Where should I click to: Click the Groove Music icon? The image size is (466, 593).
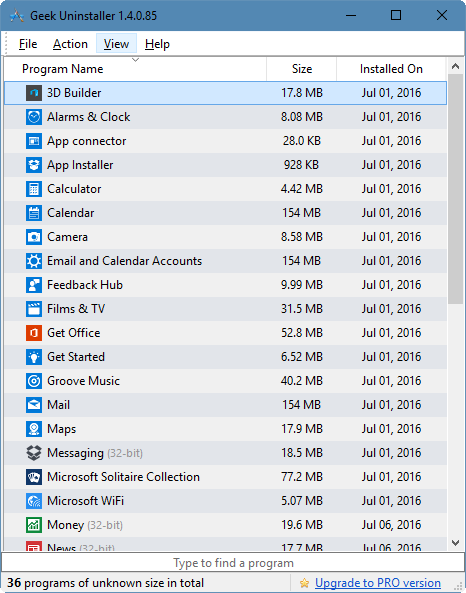(x=34, y=381)
